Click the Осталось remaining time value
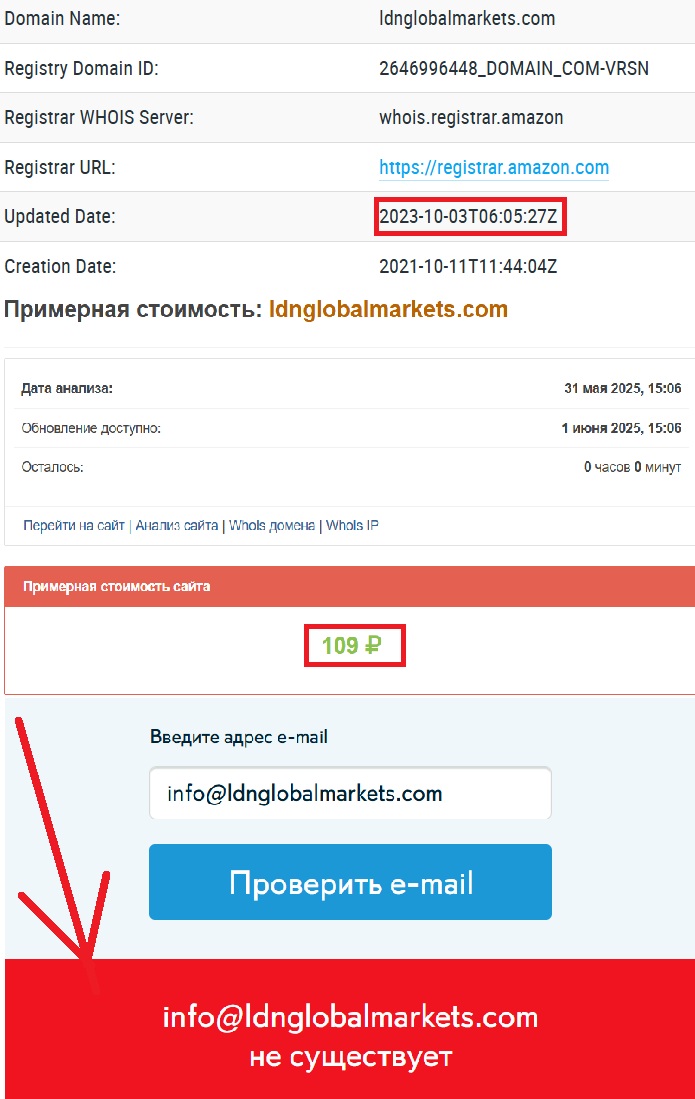Image resolution: width=695 pixels, height=1099 pixels. coord(632,467)
